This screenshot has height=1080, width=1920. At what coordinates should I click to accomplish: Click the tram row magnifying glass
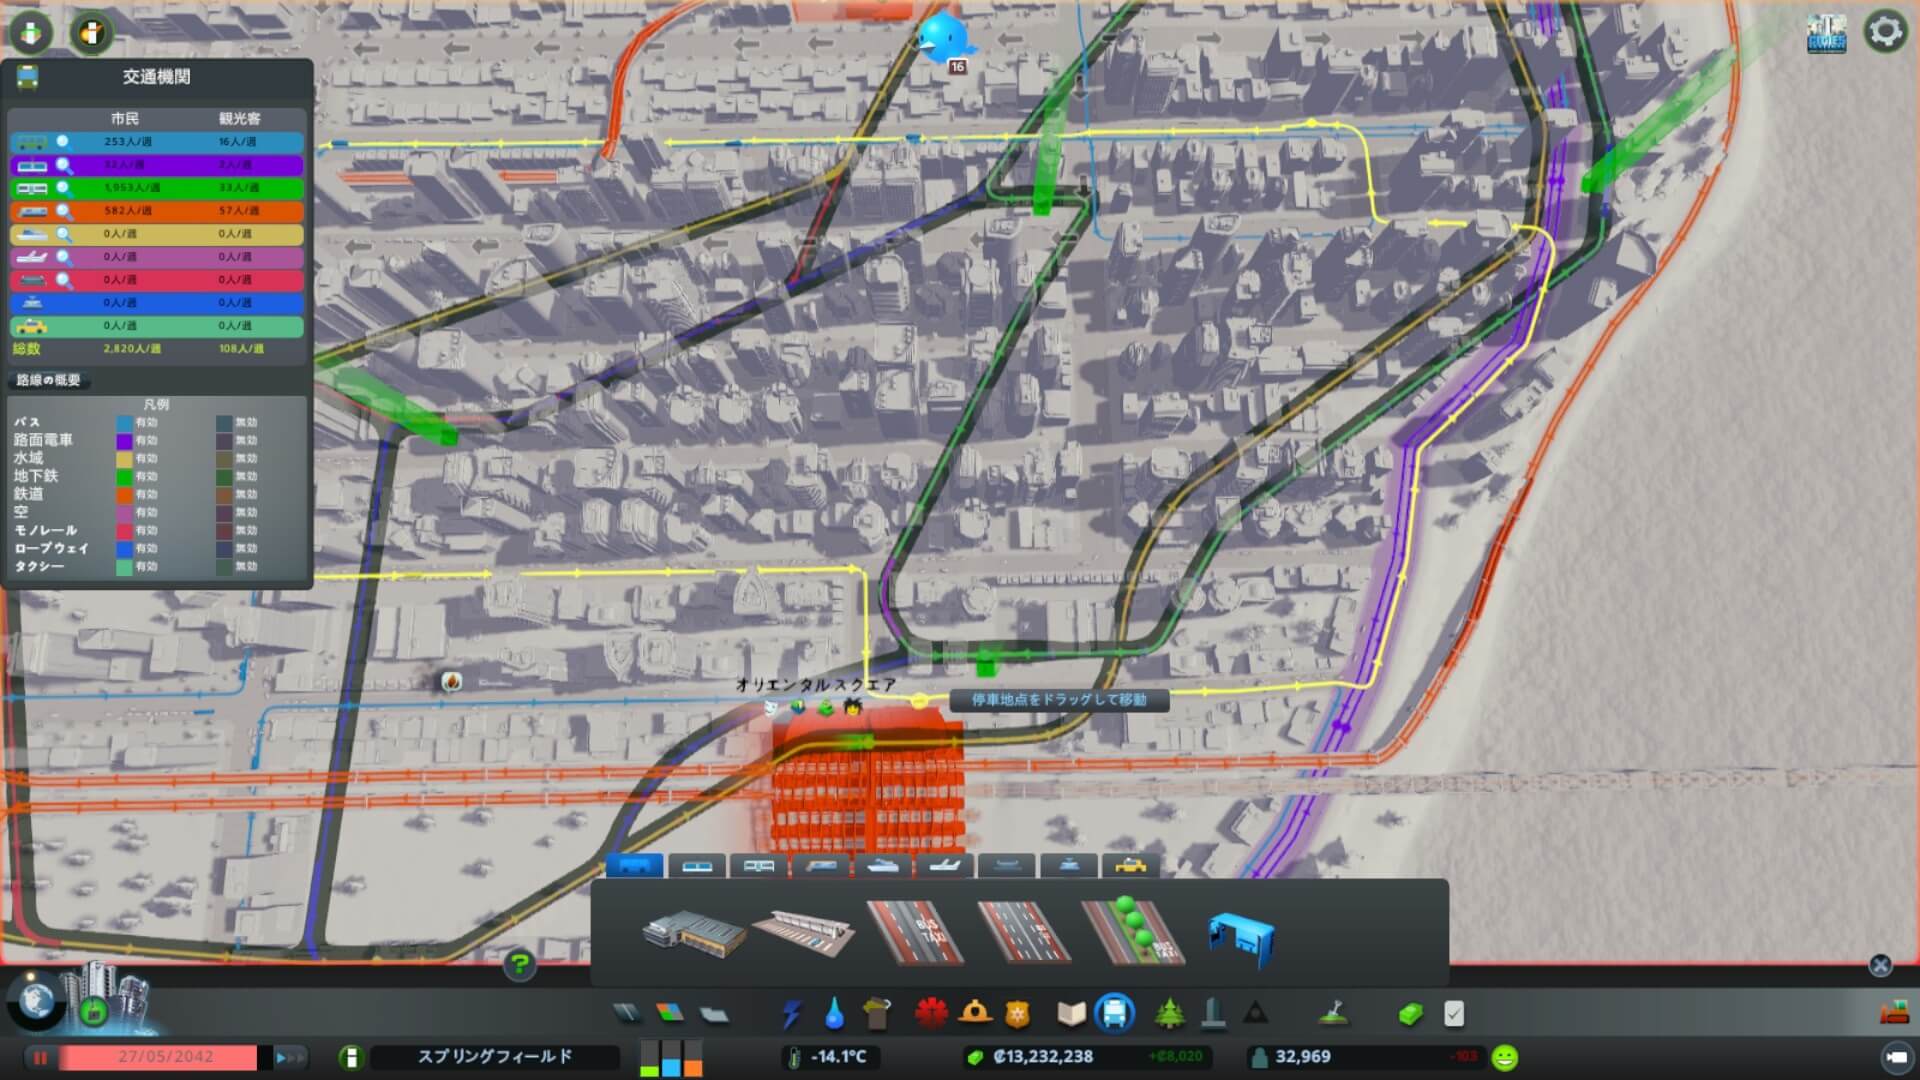64,165
